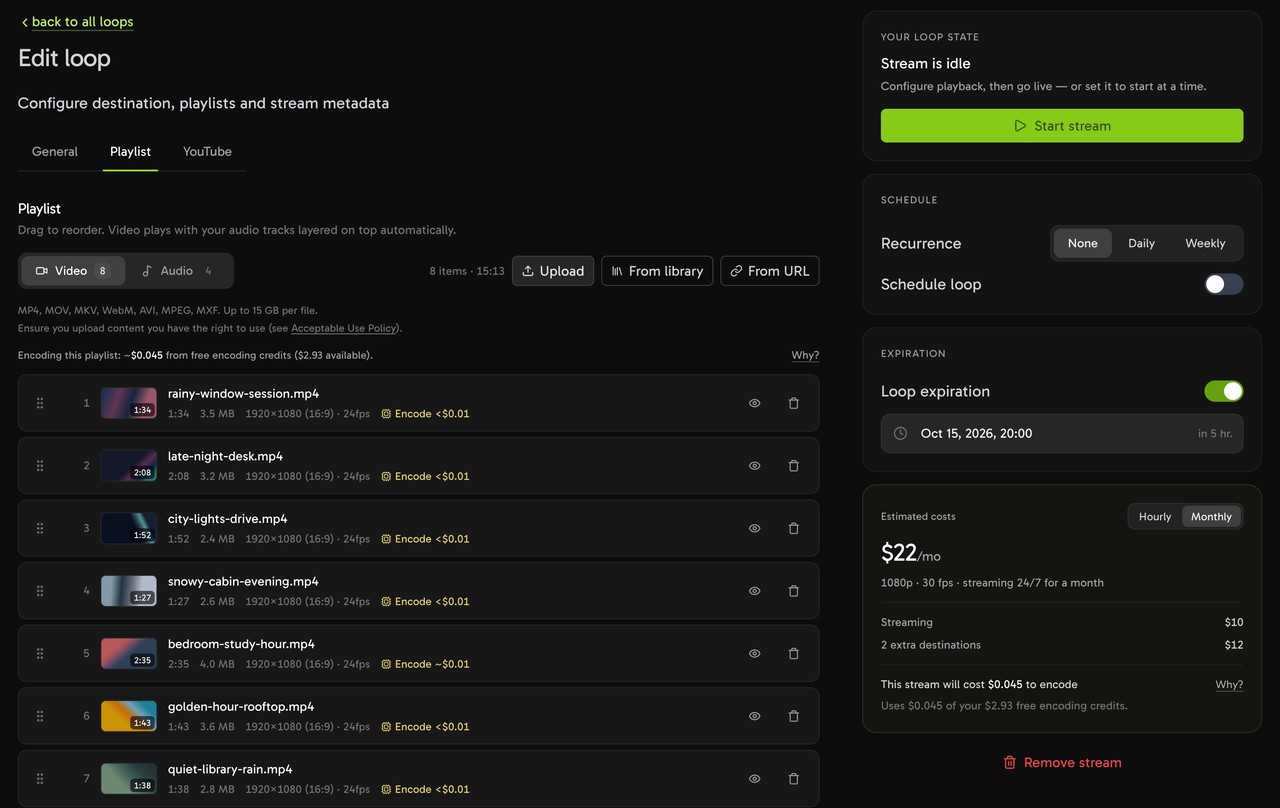The image size is (1280, 808).
Task: Show the Audio tracks list
Action: 177,271
